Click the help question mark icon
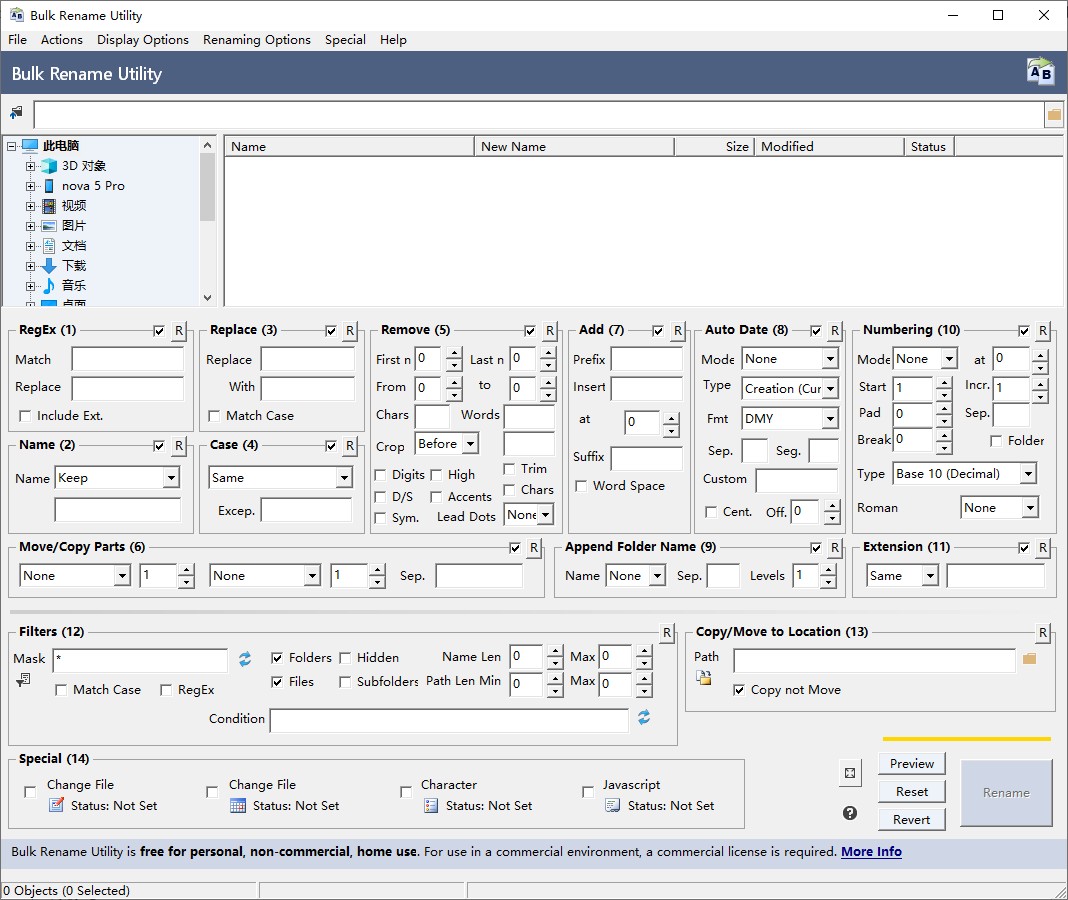 [x=849, y=813]
